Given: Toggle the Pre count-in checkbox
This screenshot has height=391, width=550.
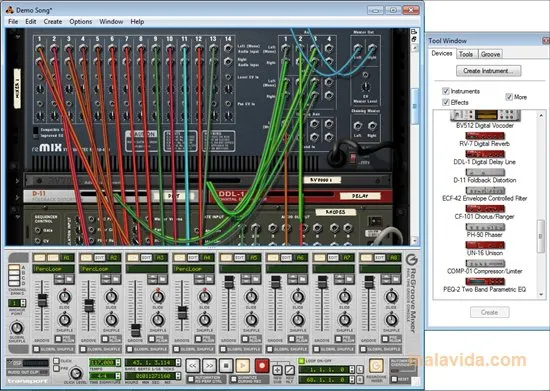Looking at the screenshot, I should [x=56, y=368].
